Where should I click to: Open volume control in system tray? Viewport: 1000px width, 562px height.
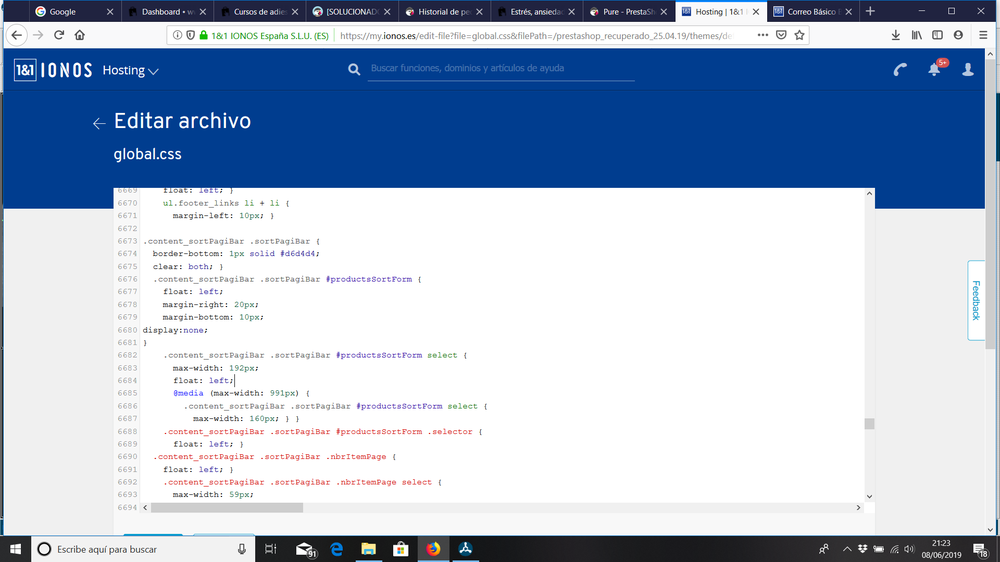coord(909,549)
